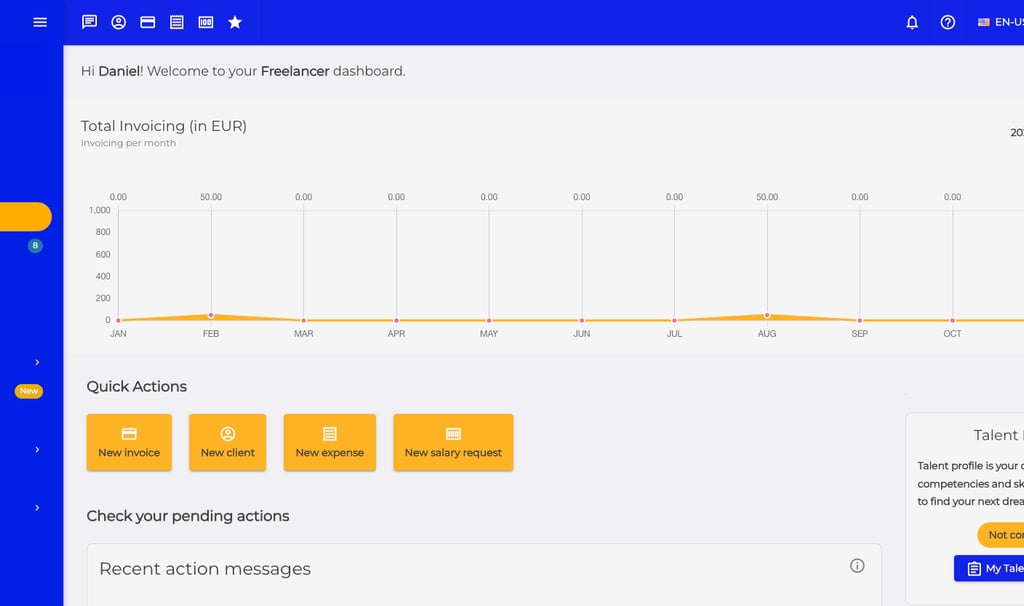Click the MAR data point on chart

tap(304, 321)
